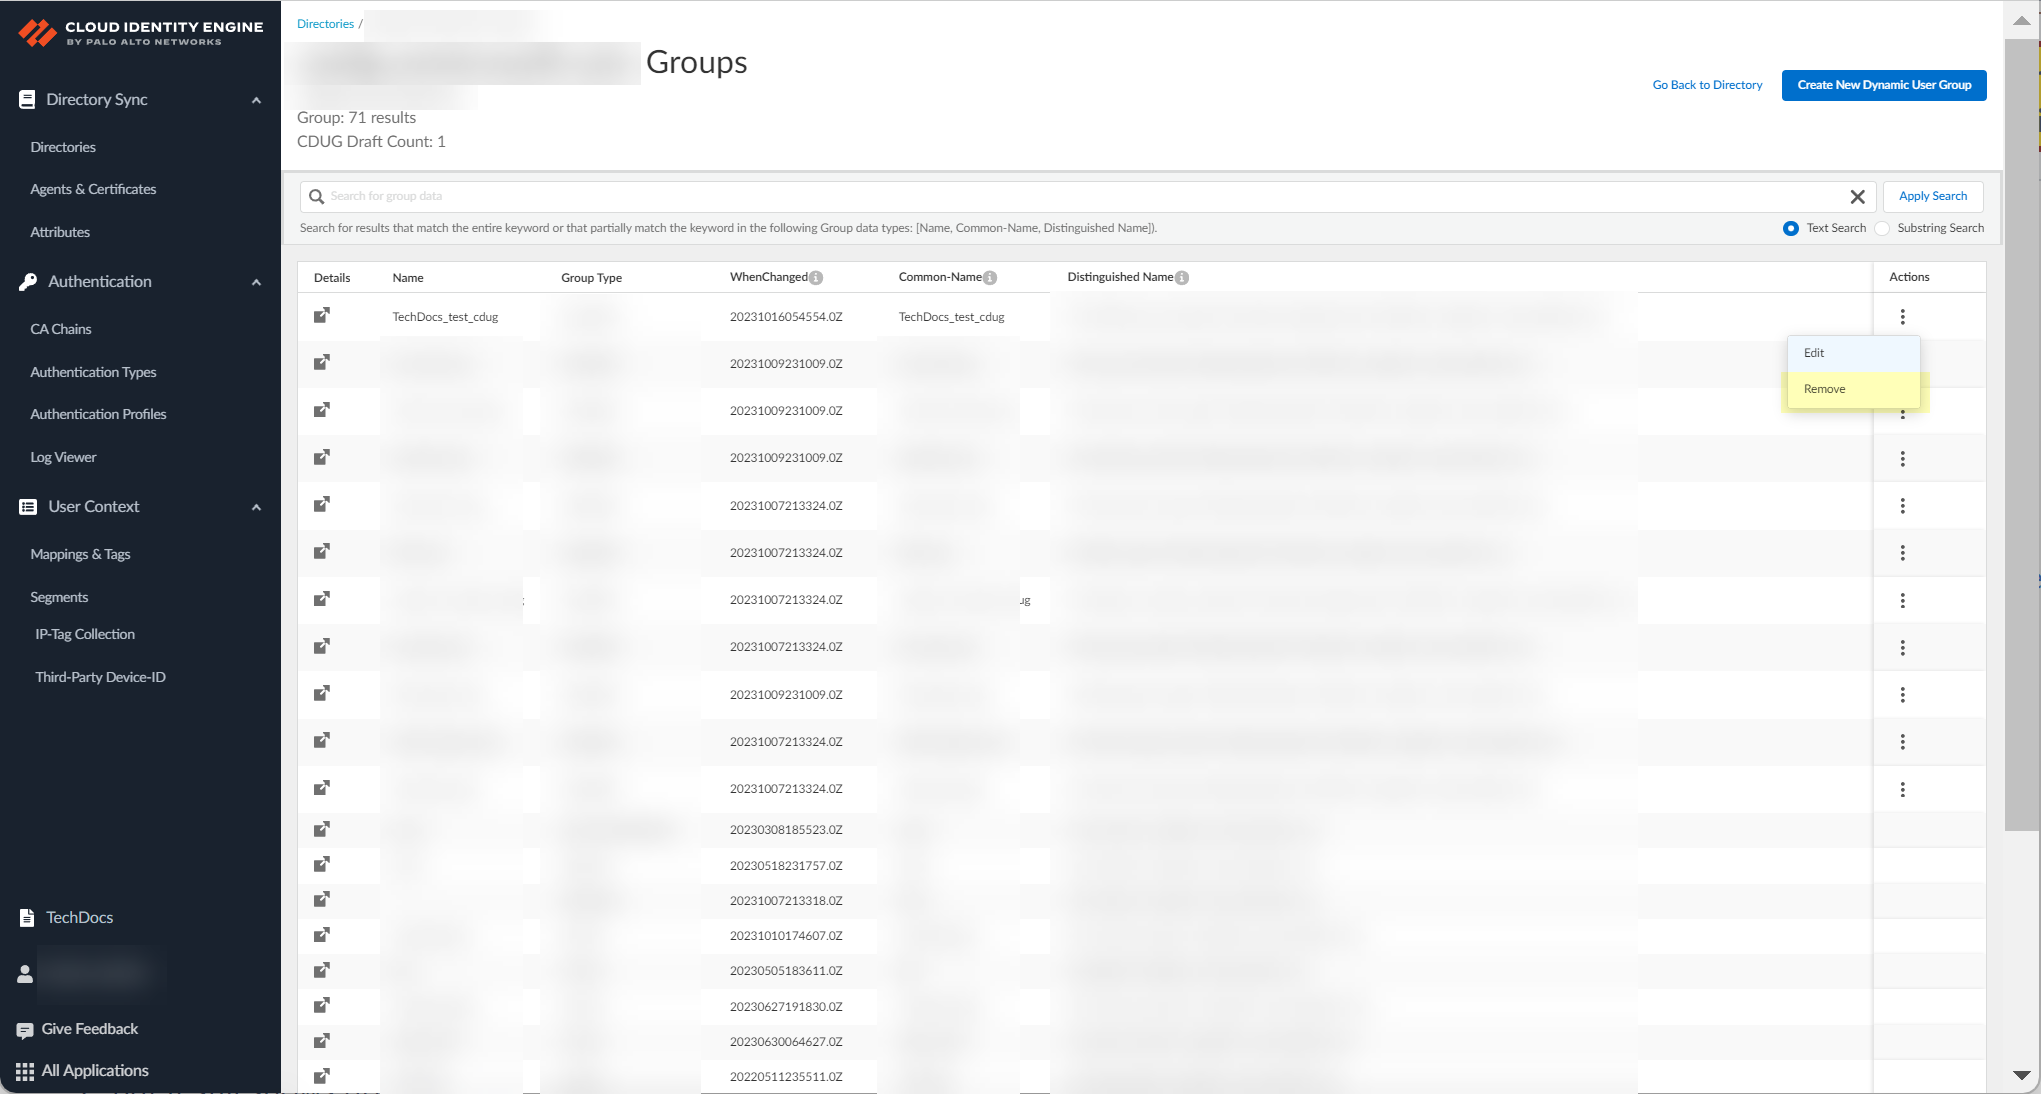
Task: Collapse the Authentication section chevron
Action: pos(256,282)
